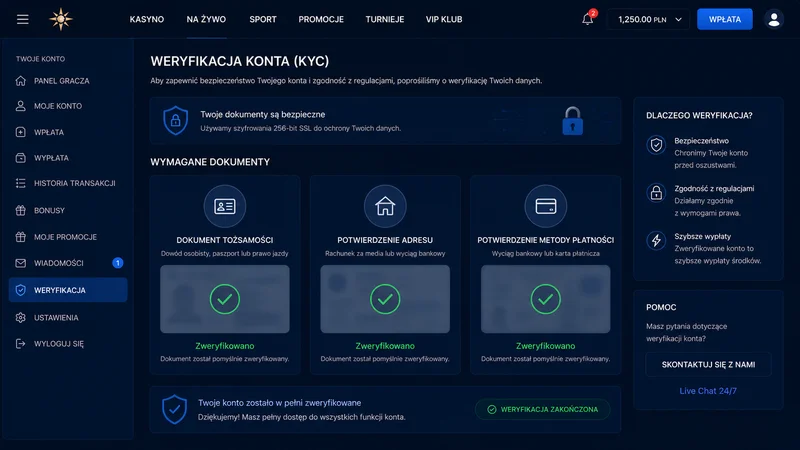This screenshot has height=450, width=800.
Task: Click the credit card icon for payment method
Action: [545, 206]
